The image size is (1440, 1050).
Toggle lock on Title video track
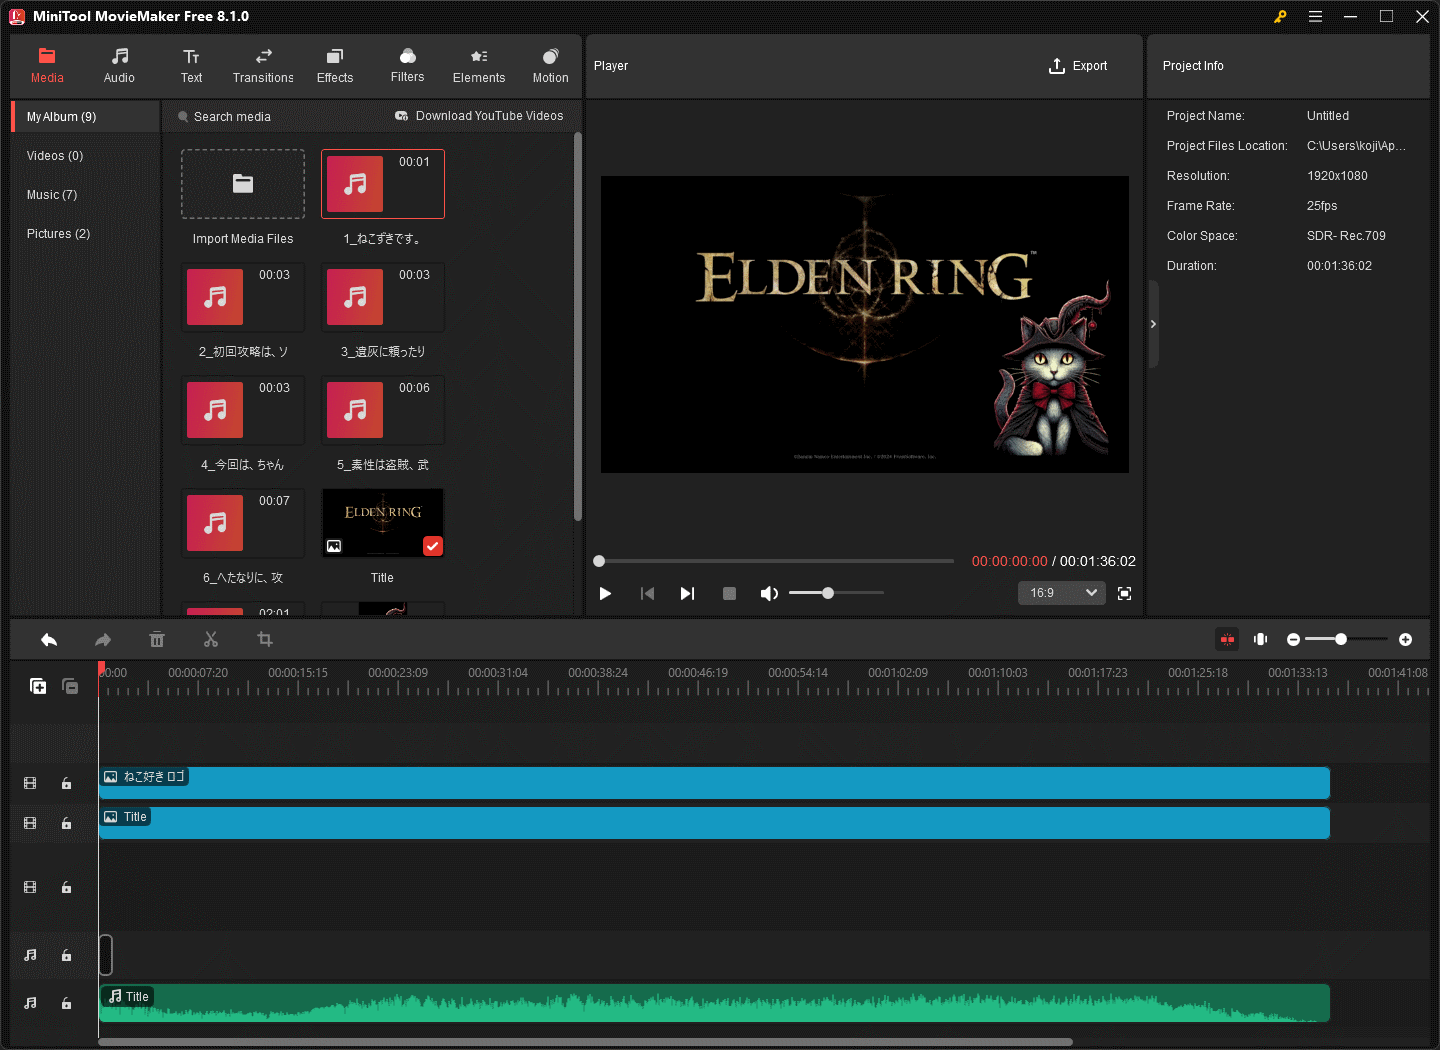pos(66,824)
